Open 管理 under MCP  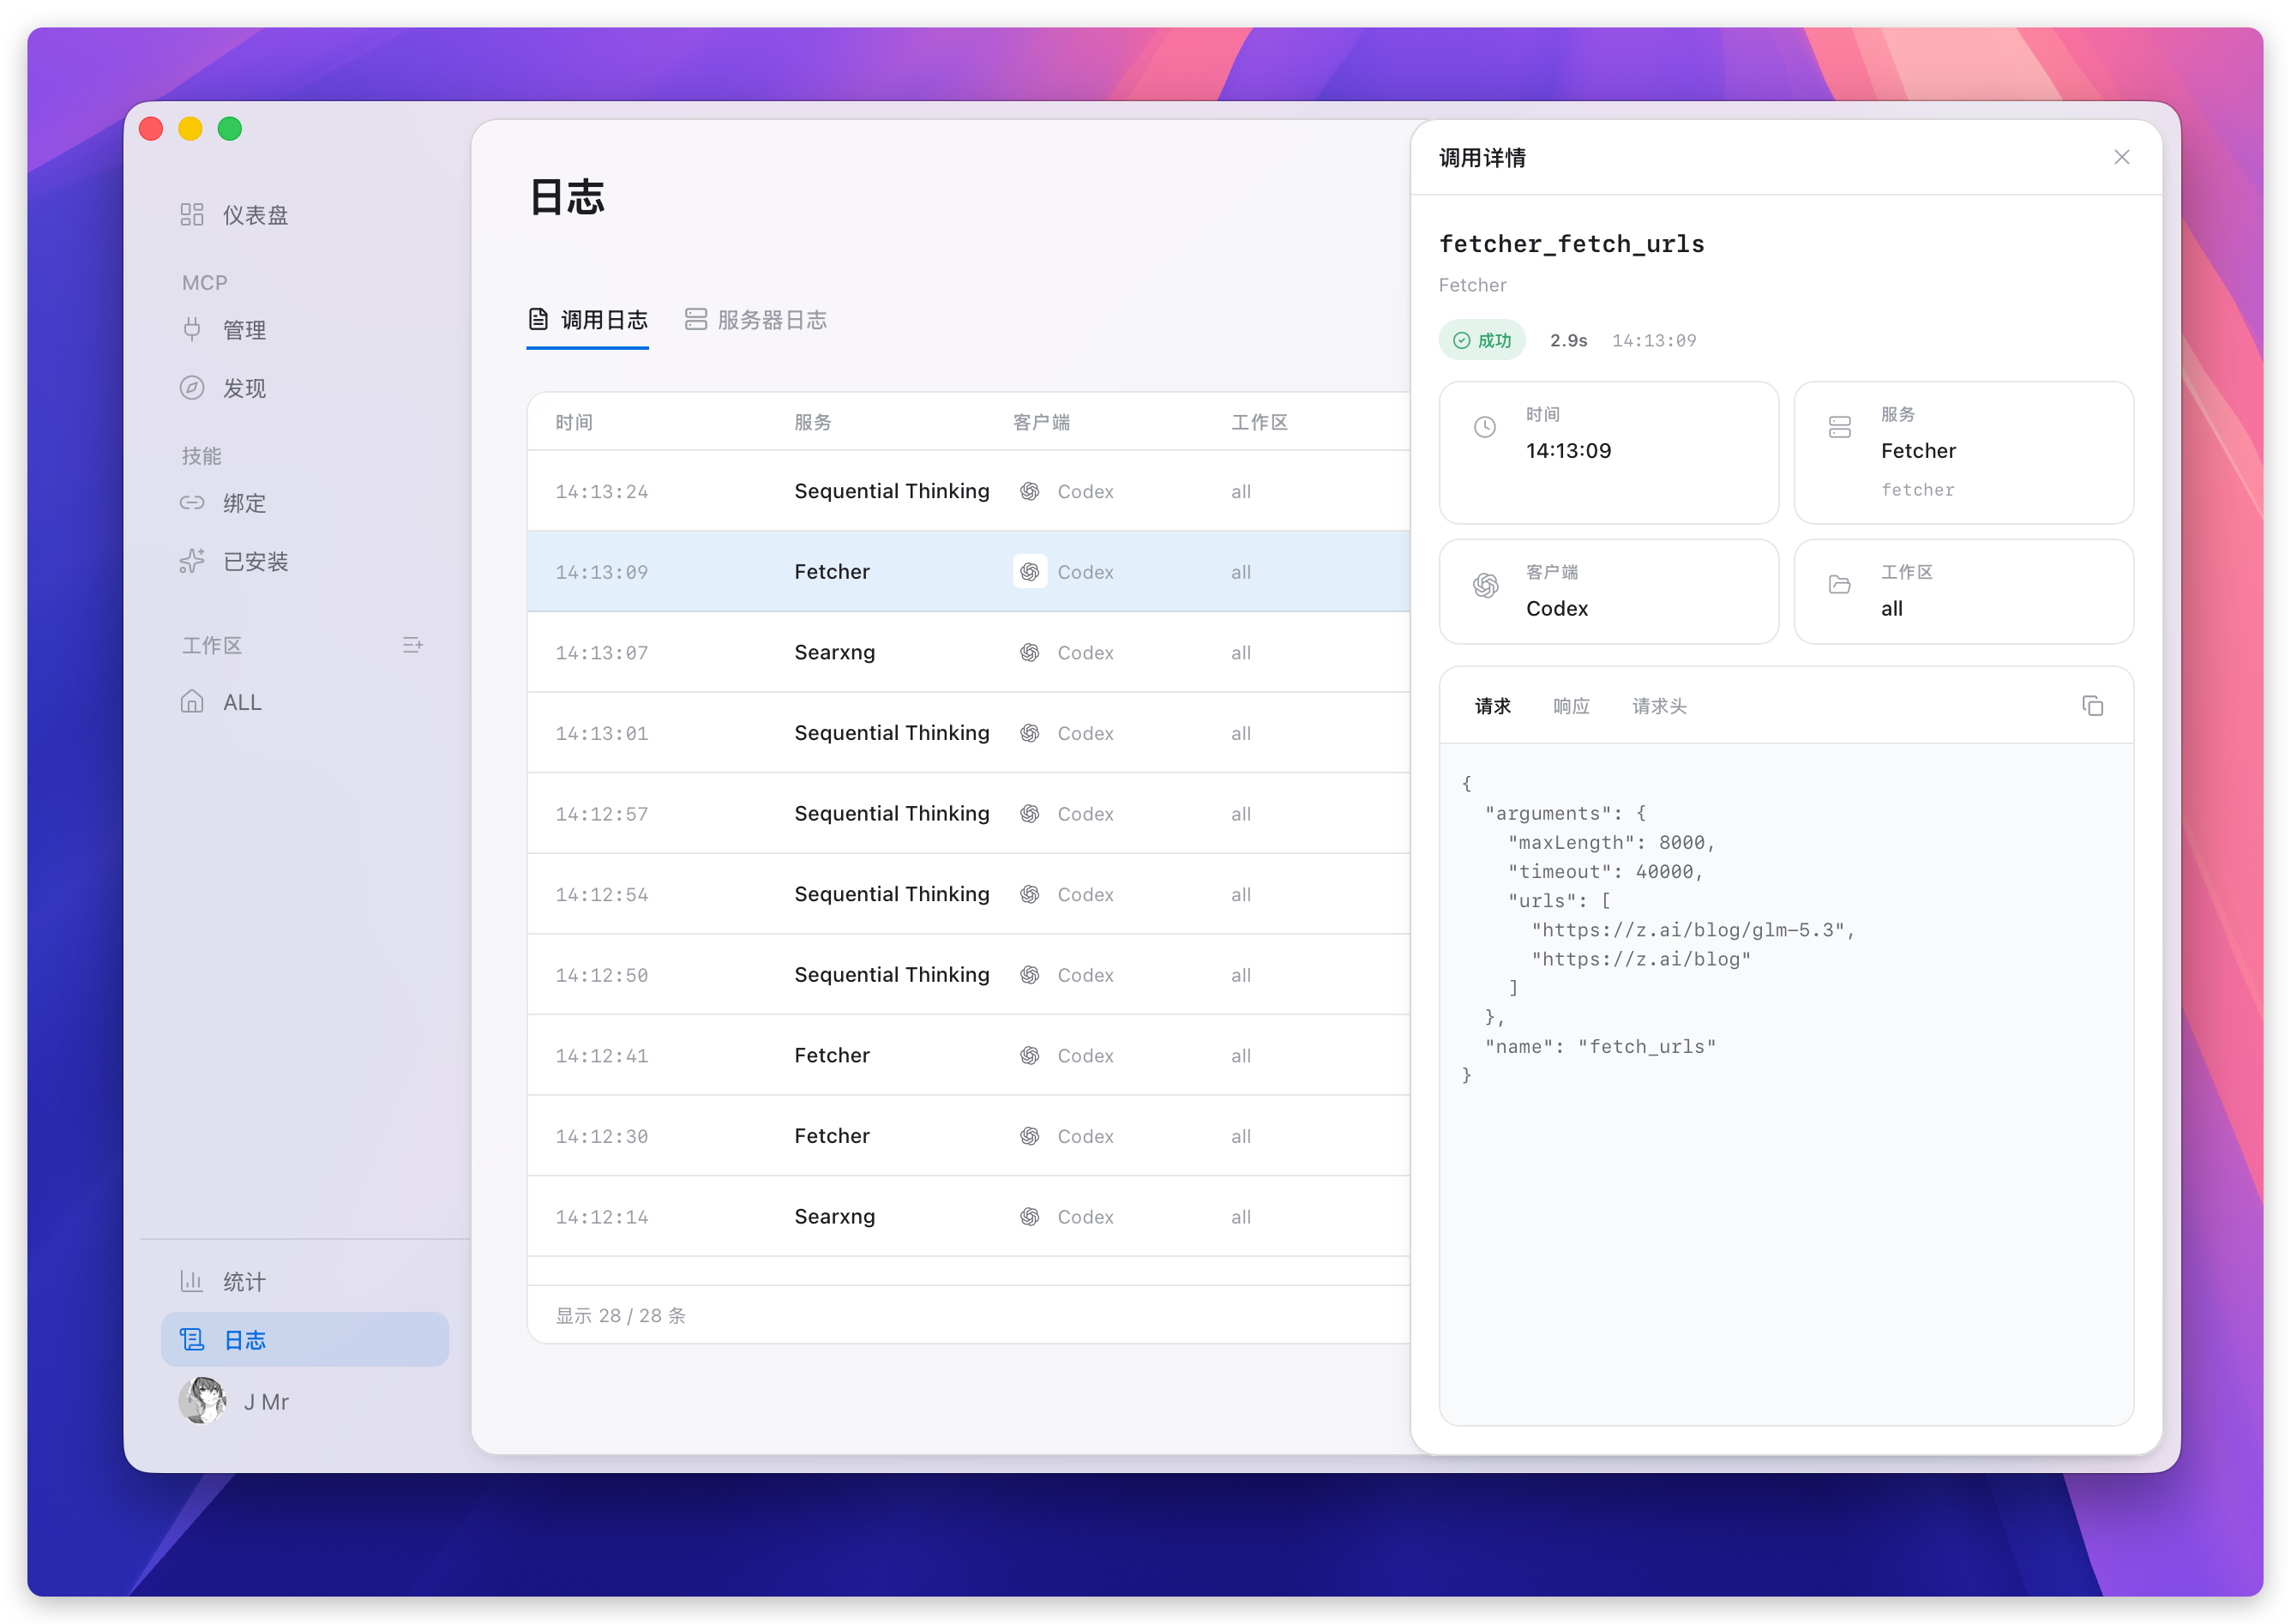[305, 330]
